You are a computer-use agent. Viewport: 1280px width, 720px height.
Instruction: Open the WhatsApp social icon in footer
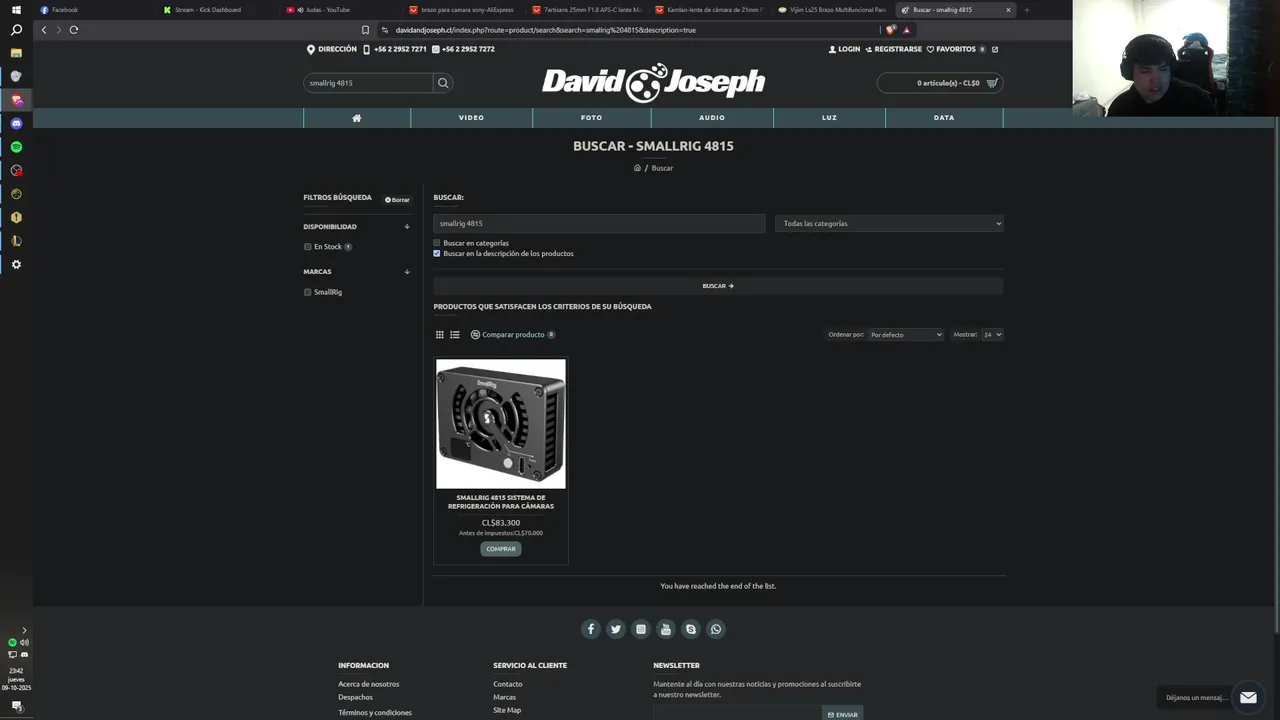coord(716,629)
